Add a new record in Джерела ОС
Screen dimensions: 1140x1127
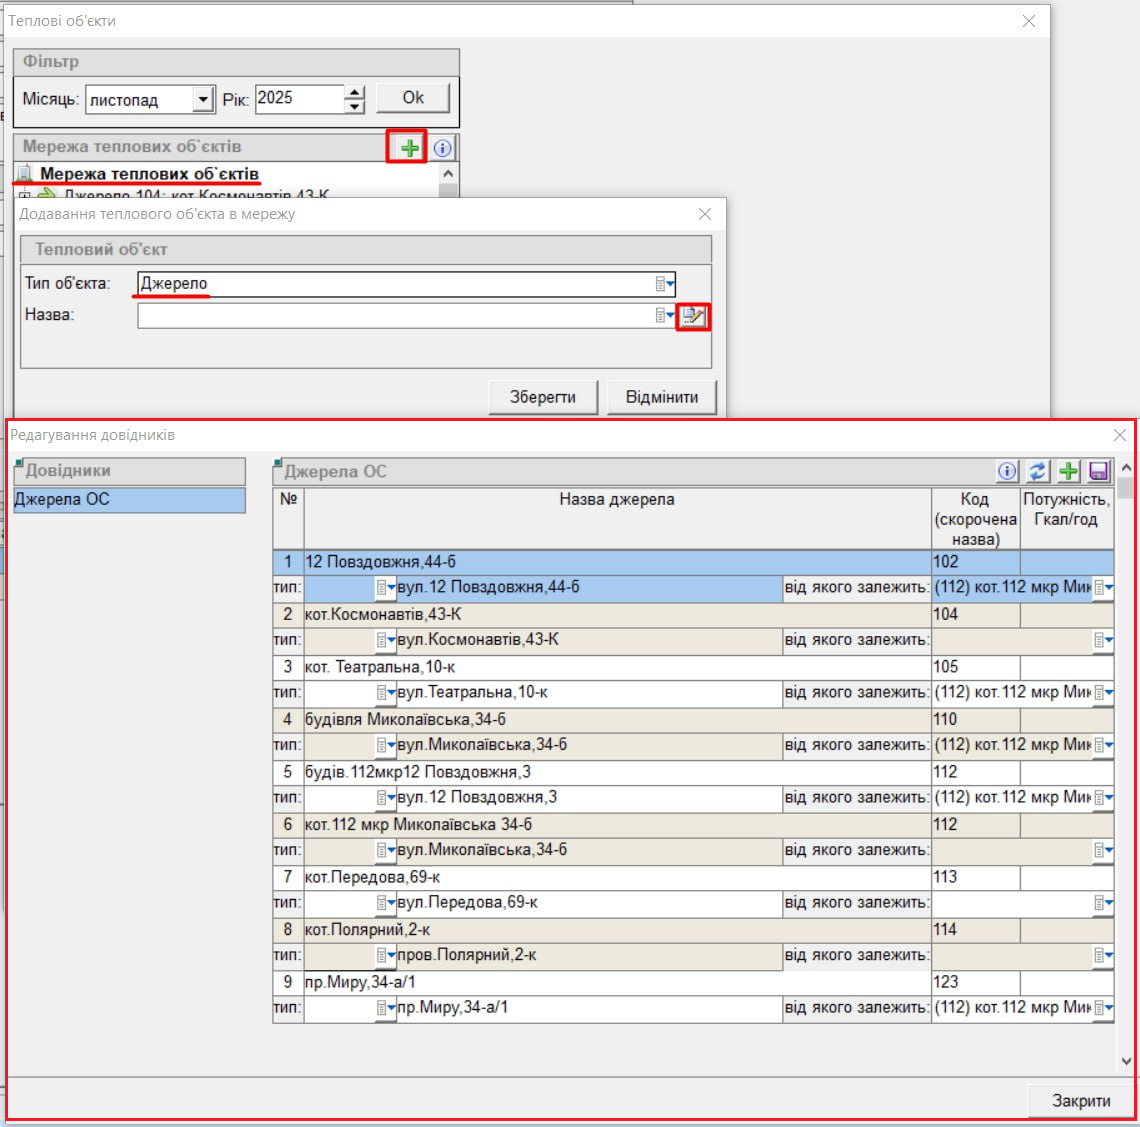(x=1069, y=471)
